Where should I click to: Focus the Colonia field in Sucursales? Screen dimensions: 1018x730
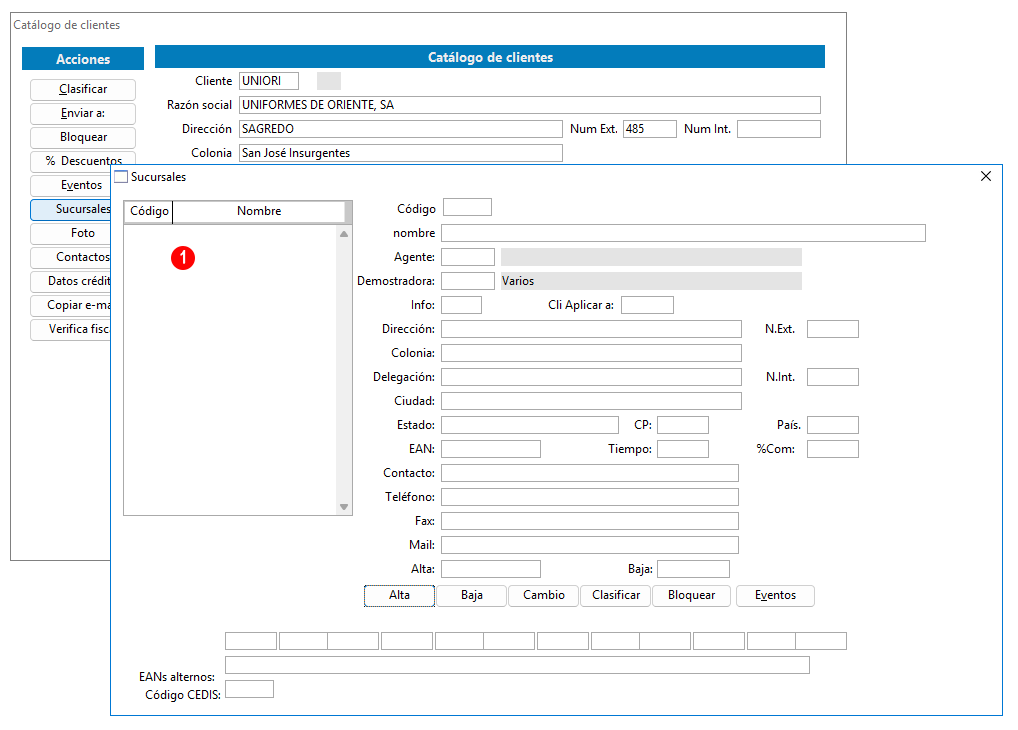point(591,353)
